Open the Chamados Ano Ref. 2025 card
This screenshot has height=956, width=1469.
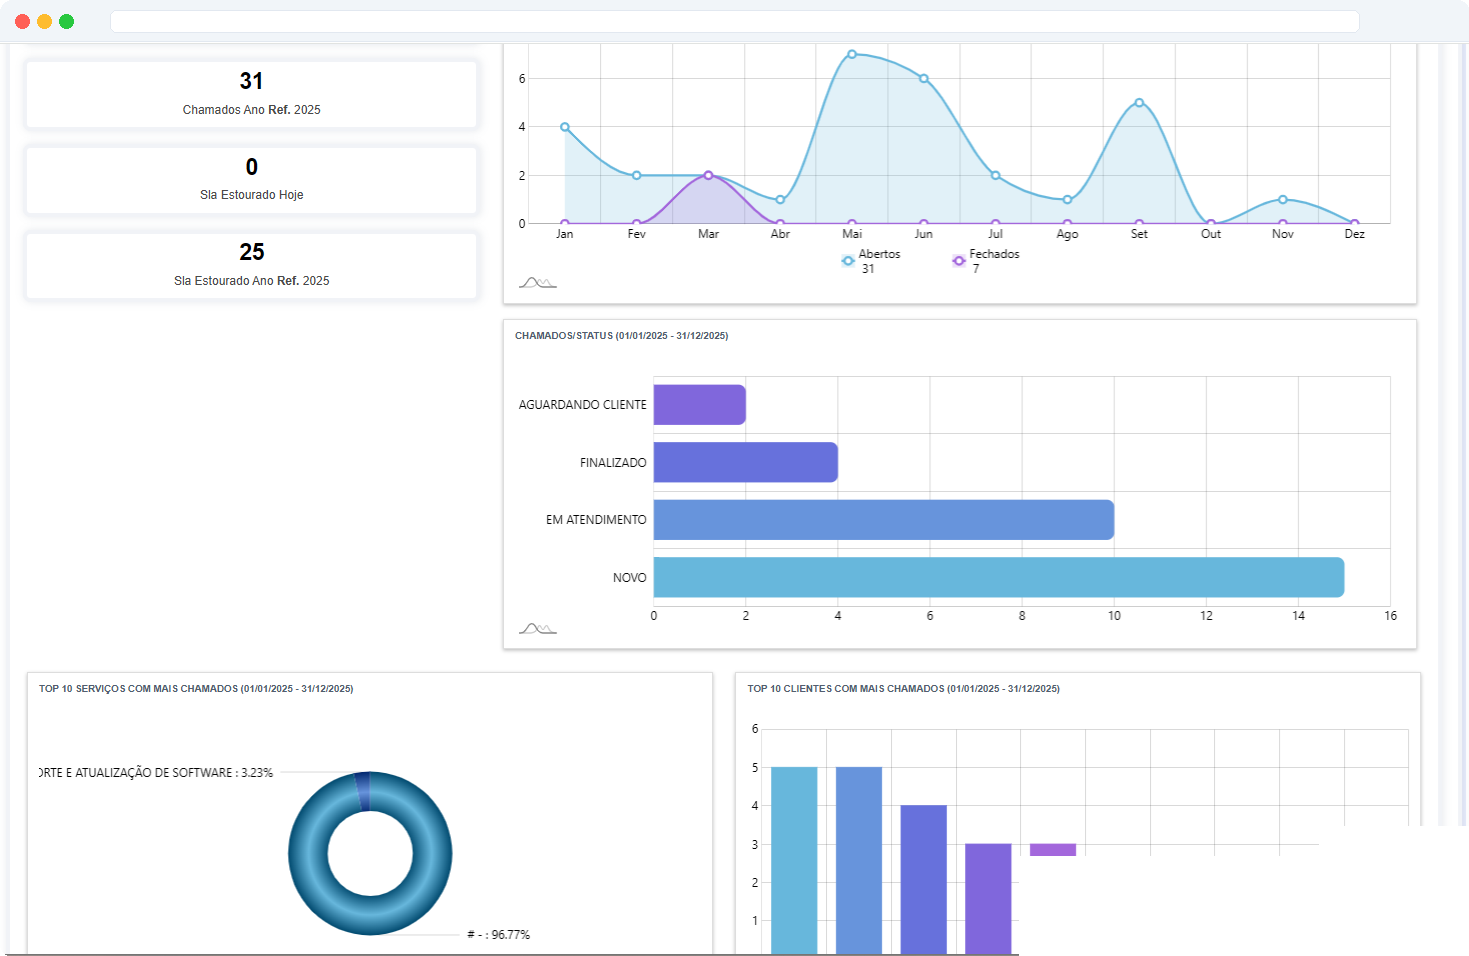point(251,94)
